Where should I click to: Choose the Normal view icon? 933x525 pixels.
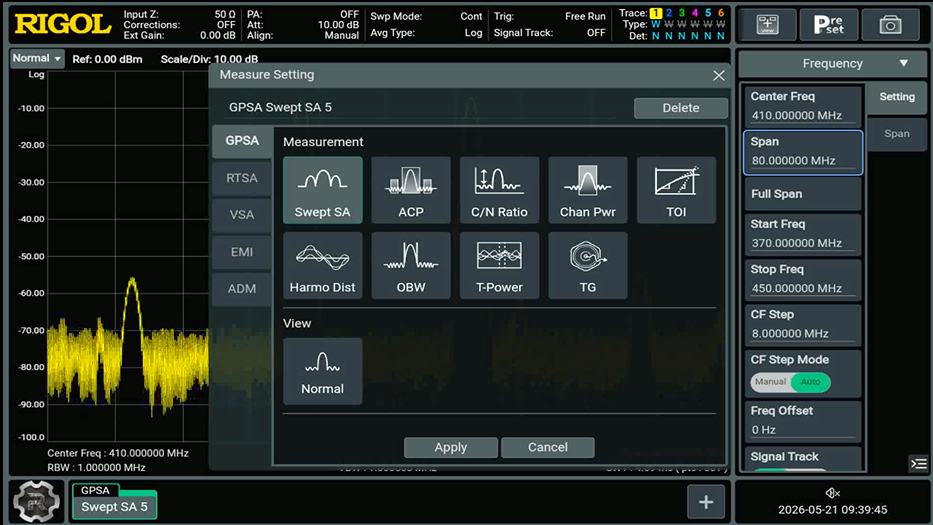point(323,371)
